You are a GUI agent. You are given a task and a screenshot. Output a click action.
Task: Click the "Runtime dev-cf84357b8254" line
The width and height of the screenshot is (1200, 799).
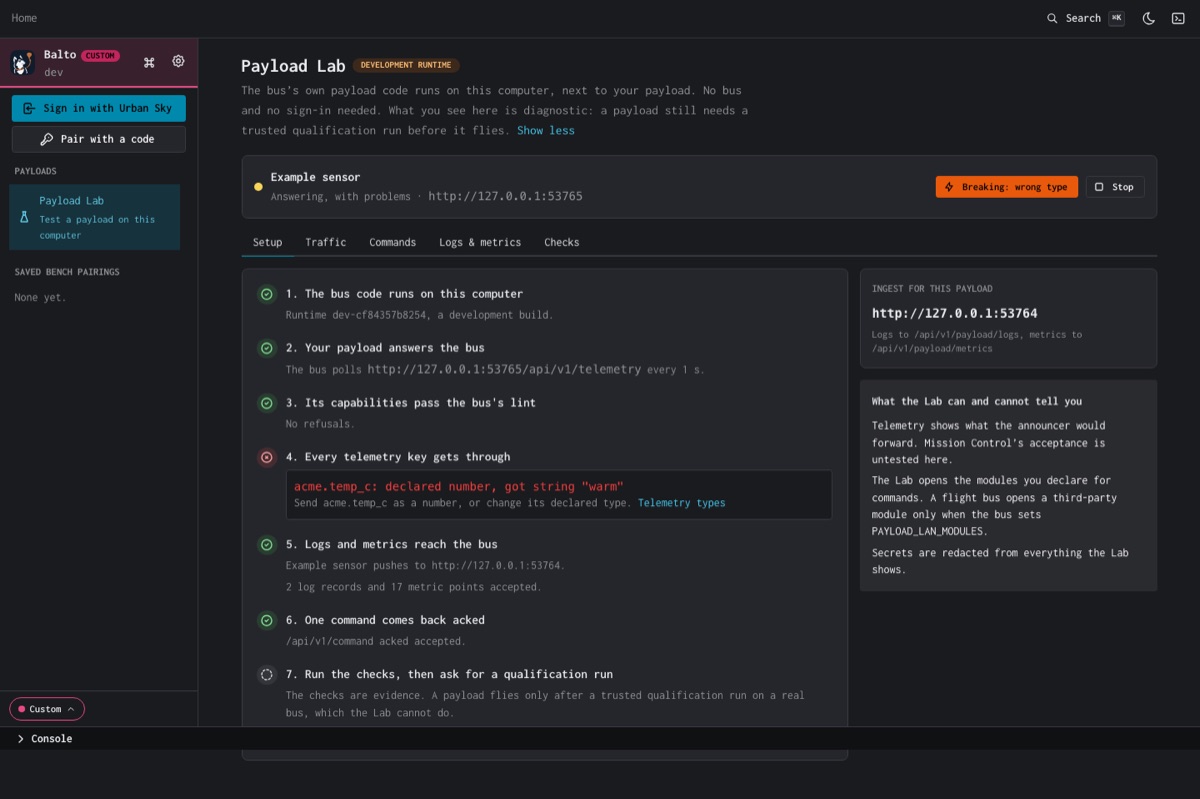(419, 315)
